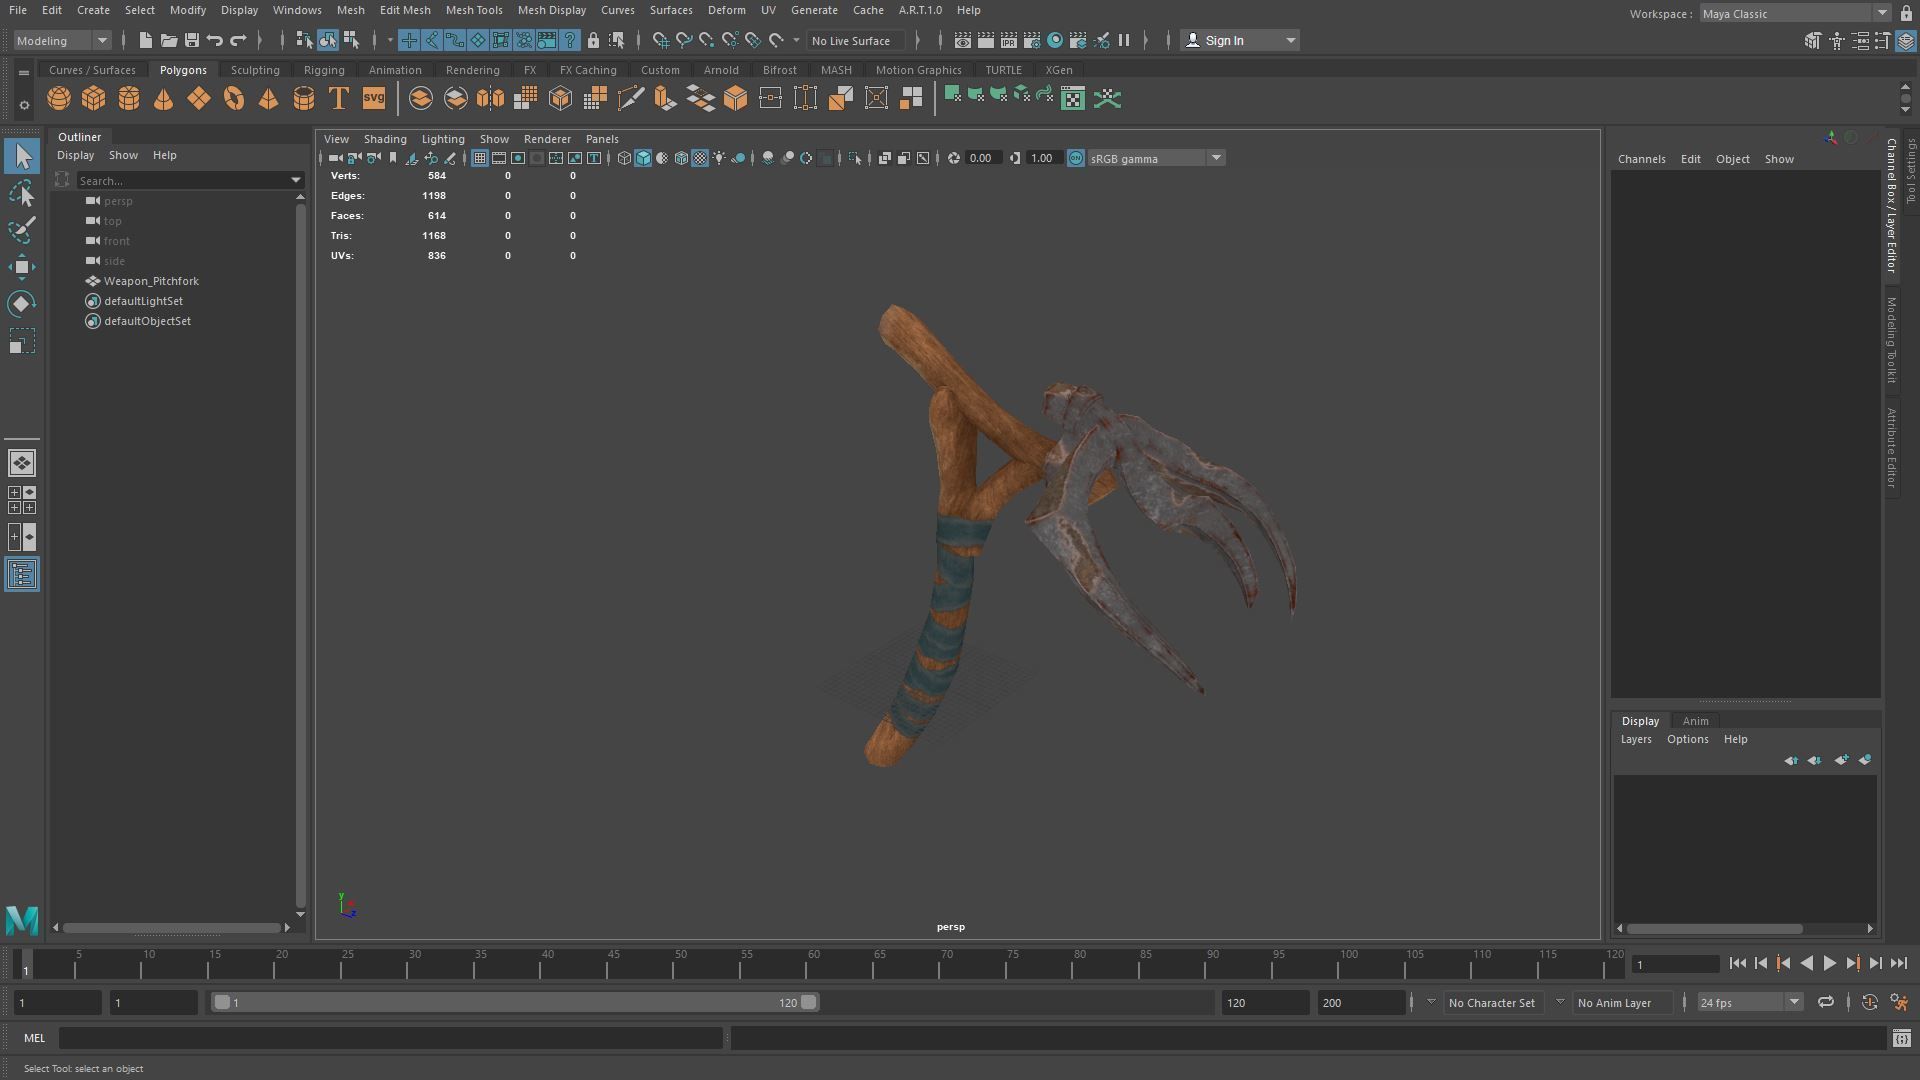
Task: Click the Outliner search field
Action: coord(182,181)
